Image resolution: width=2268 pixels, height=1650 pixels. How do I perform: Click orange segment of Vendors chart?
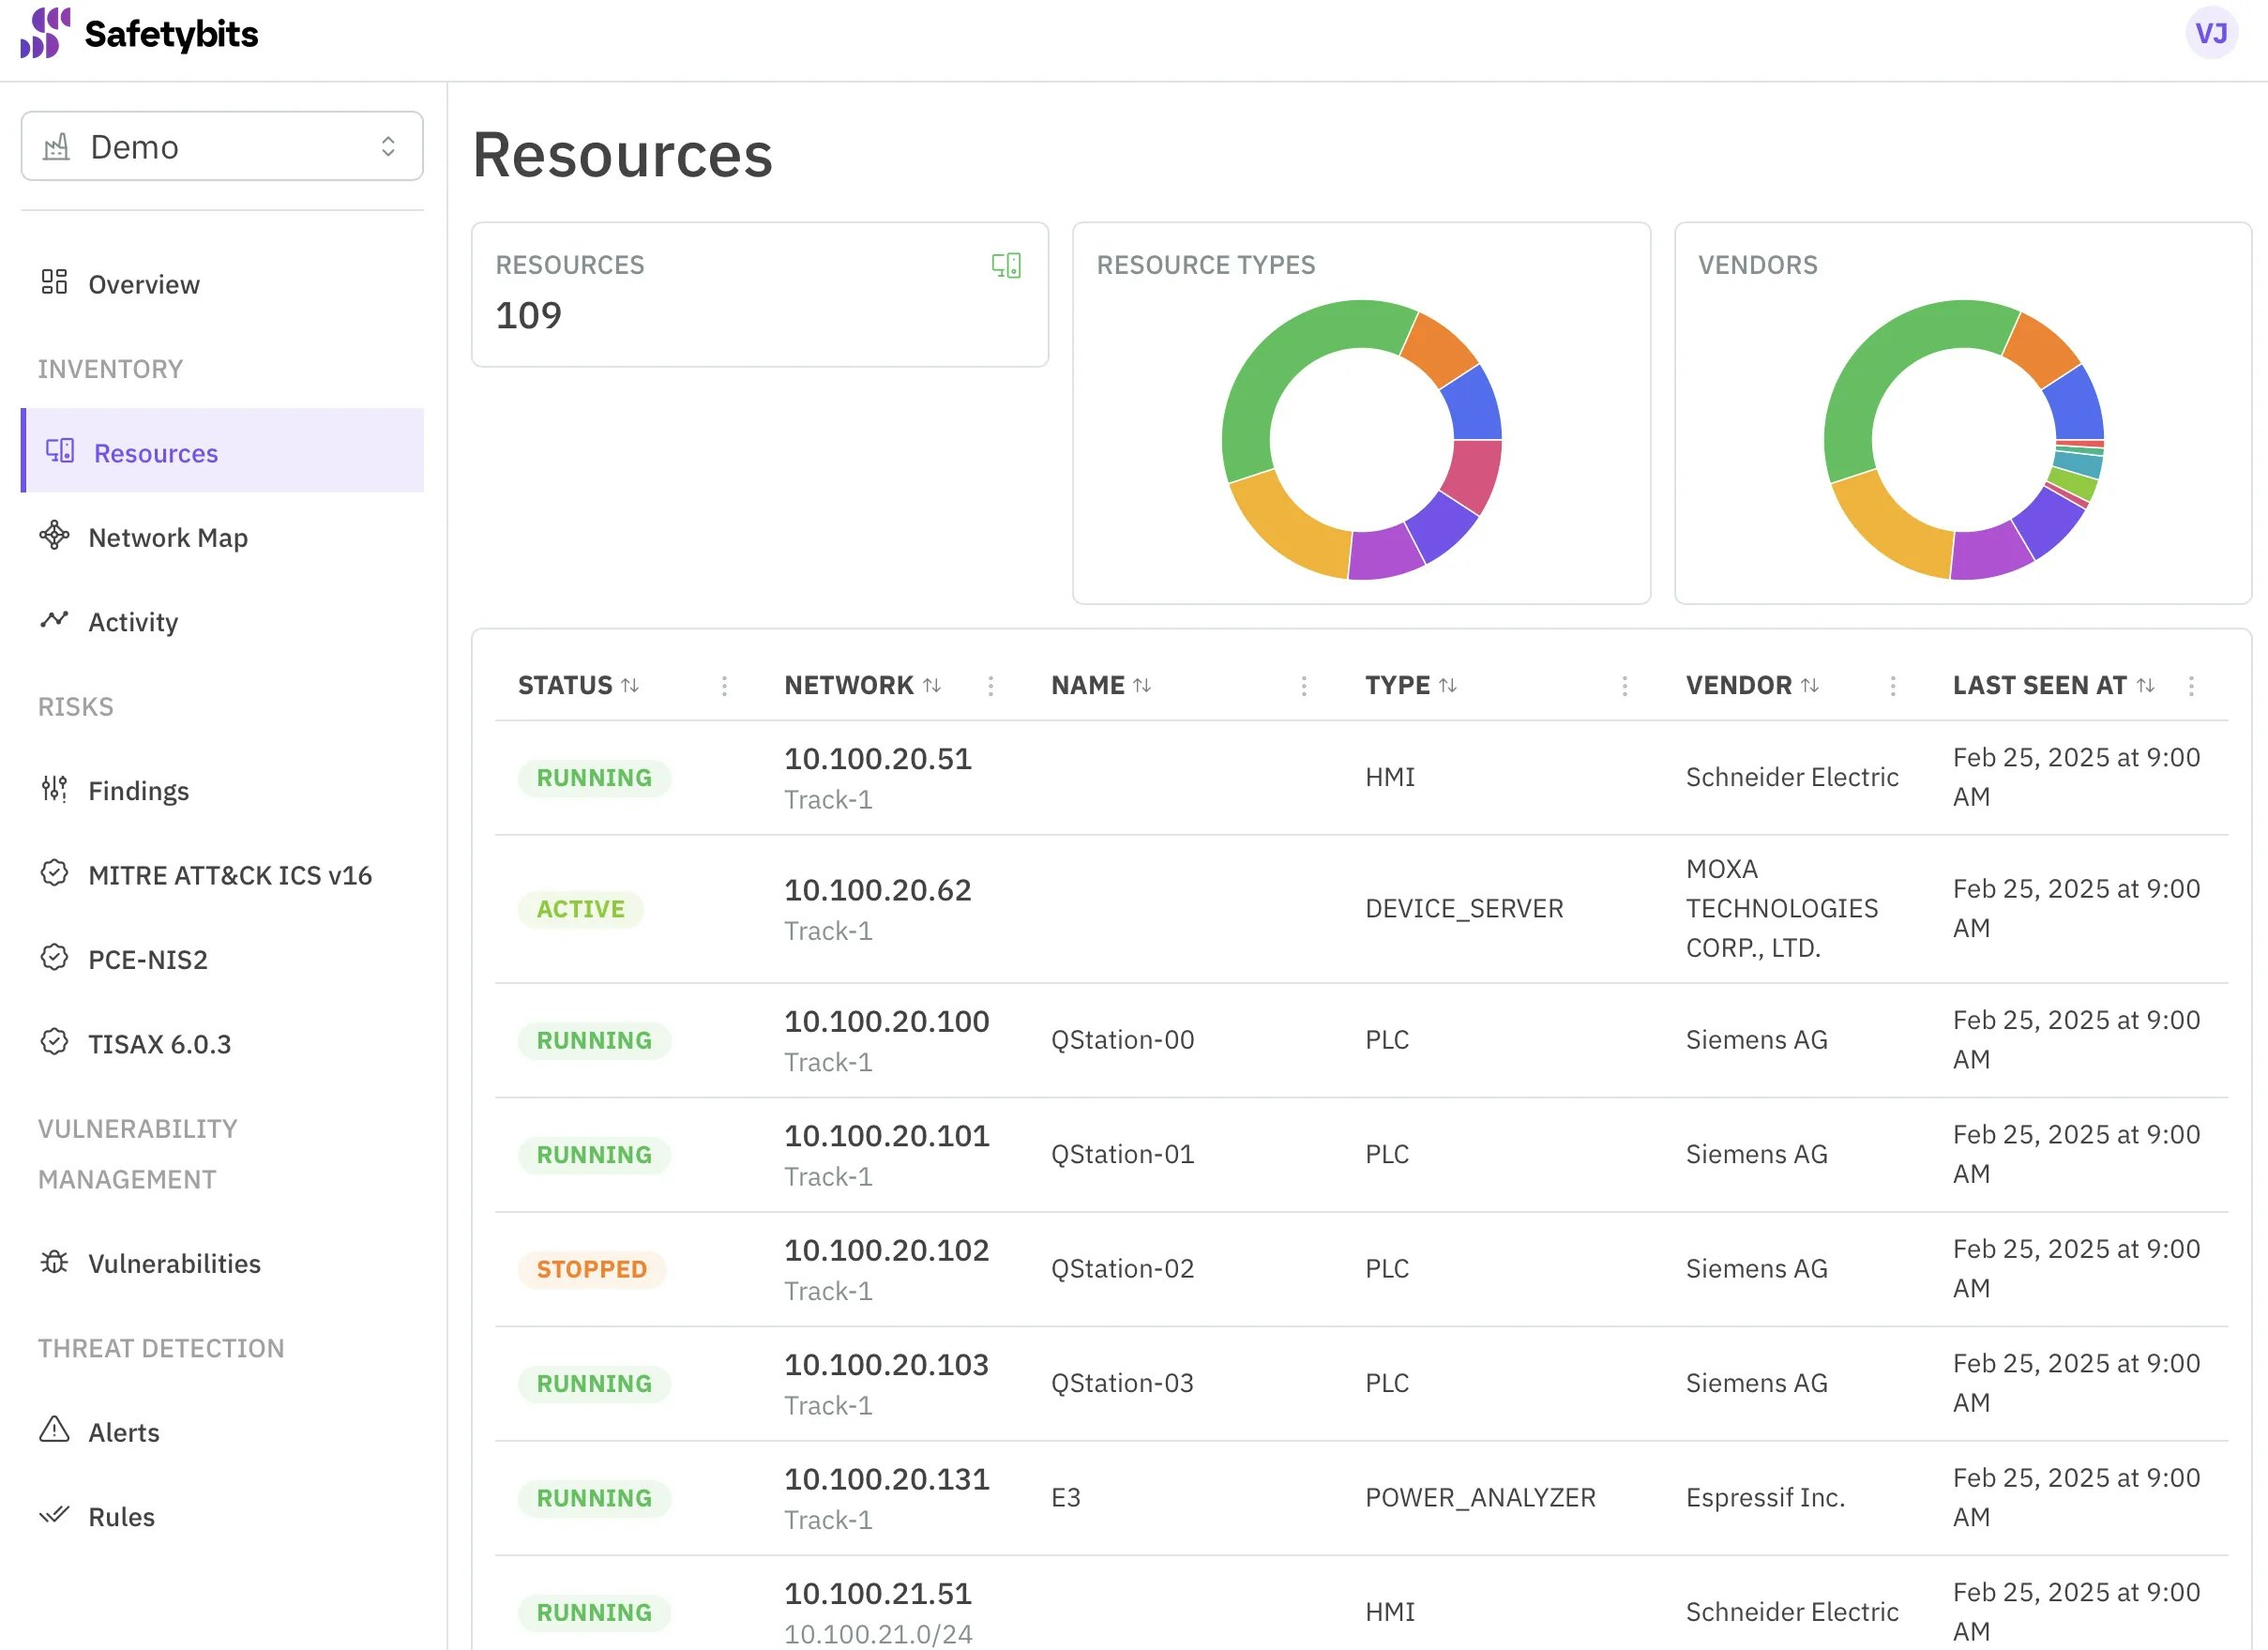point(2040,349)
